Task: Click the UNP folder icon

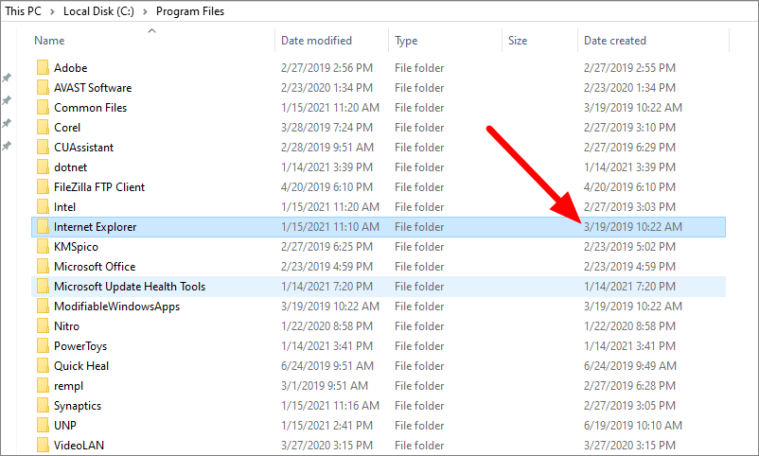Action: [x=43, y=425]
